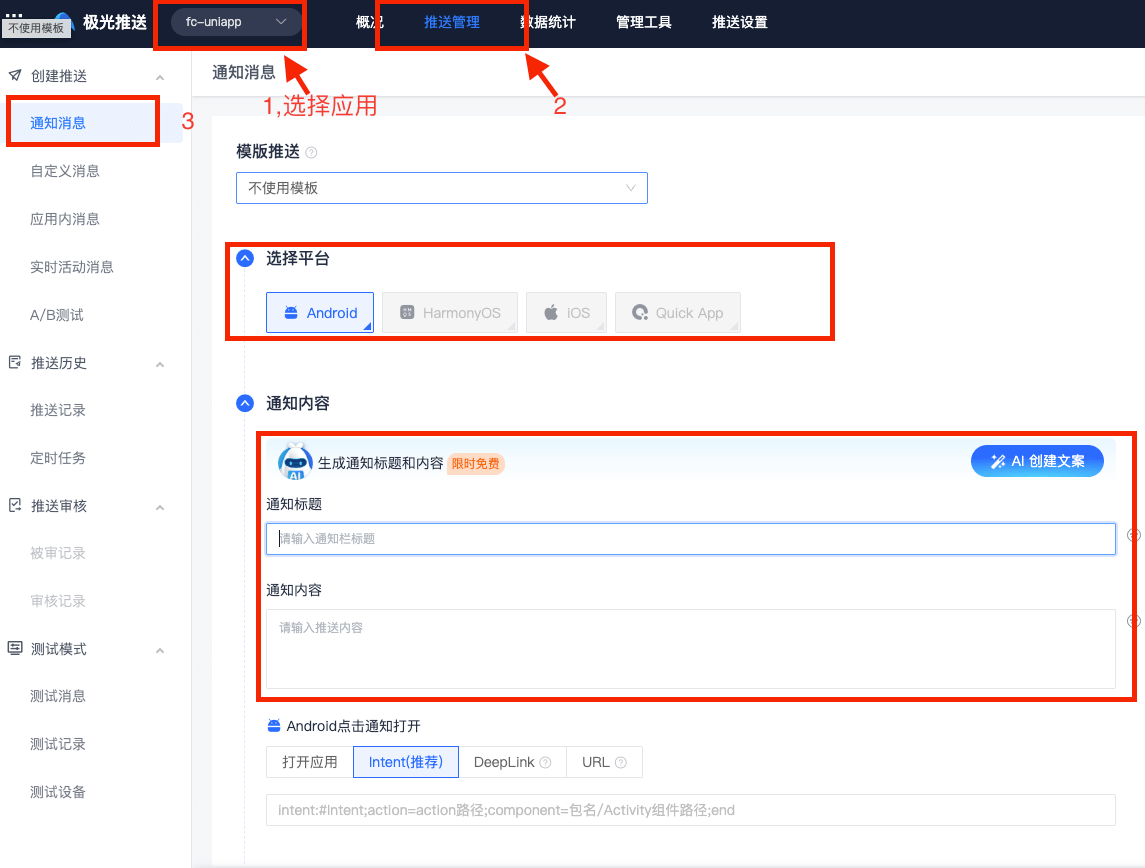
Task: Click the 测试模式 sidebar icon
Action: pyautogui.click(x=15, y=649)
